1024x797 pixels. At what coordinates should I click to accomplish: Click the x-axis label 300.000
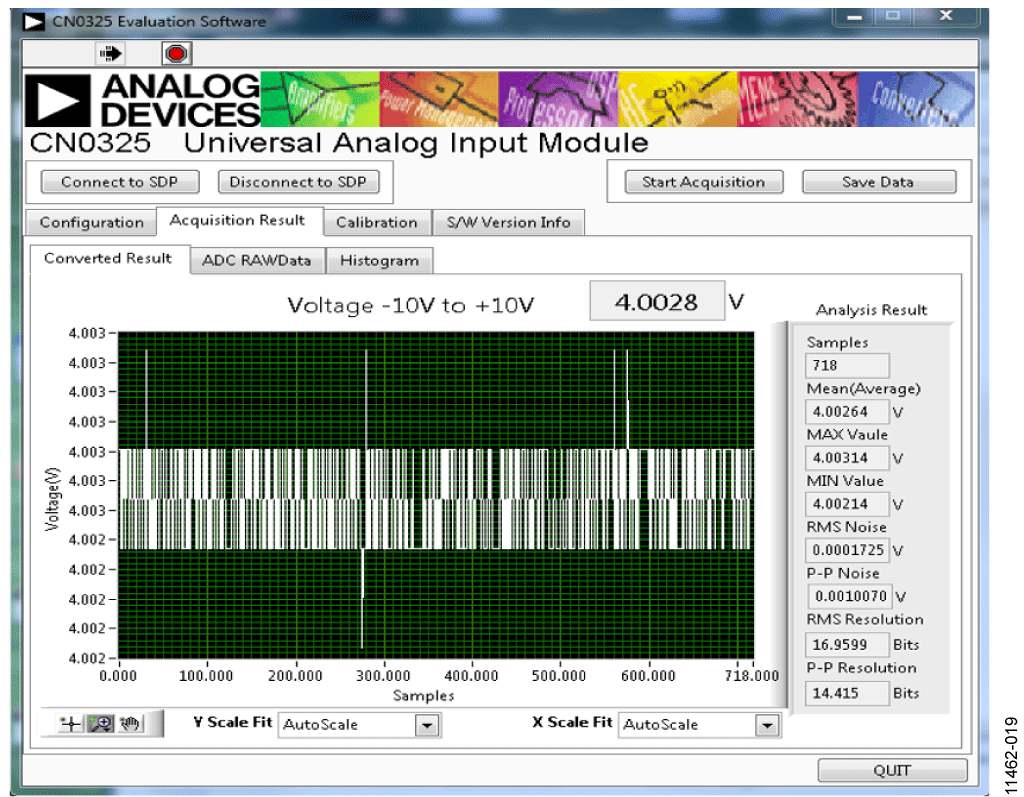point(383,676)
